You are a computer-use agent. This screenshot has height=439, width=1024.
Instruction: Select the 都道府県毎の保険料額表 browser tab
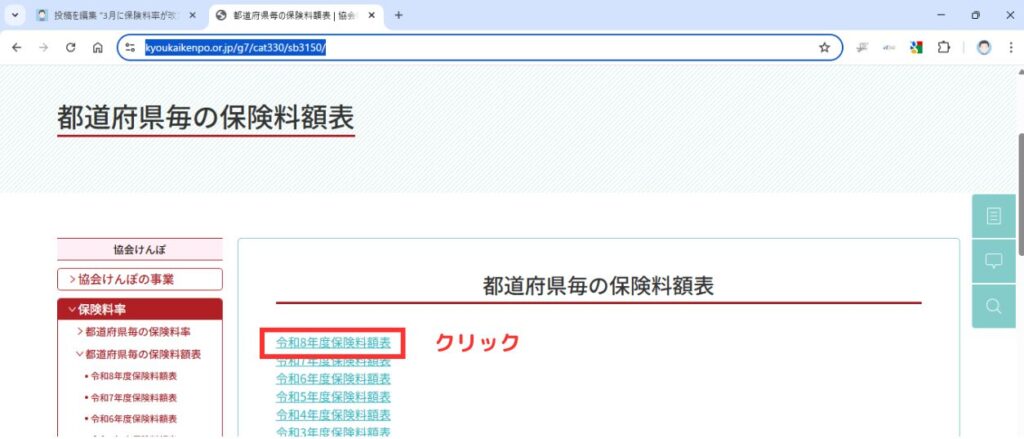pos(295,15)
